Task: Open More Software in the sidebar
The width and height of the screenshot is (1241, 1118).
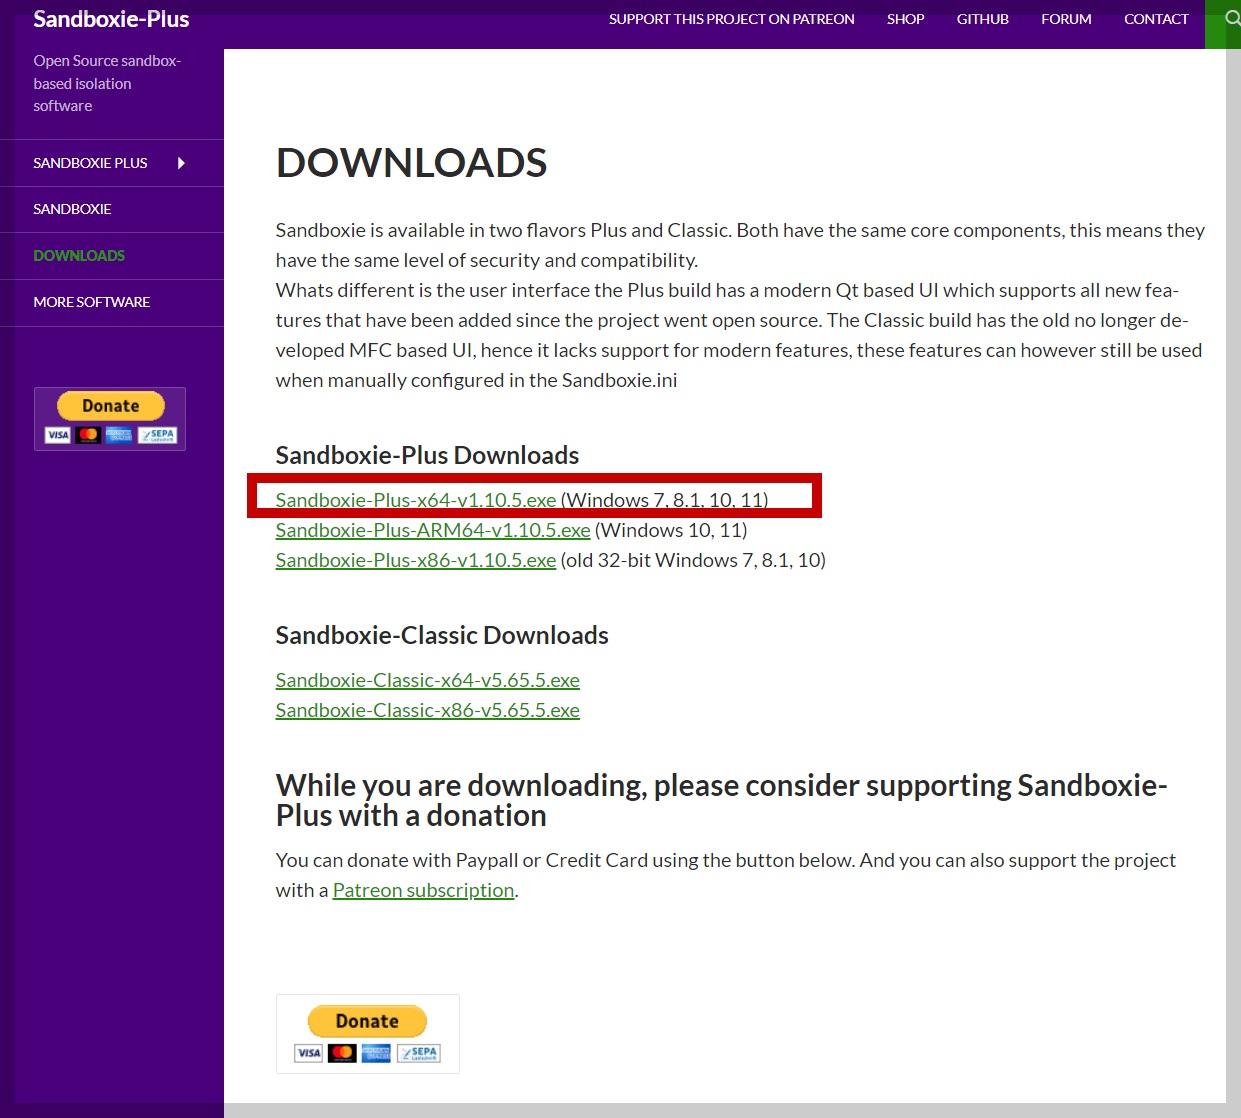Action: point(91,302)
